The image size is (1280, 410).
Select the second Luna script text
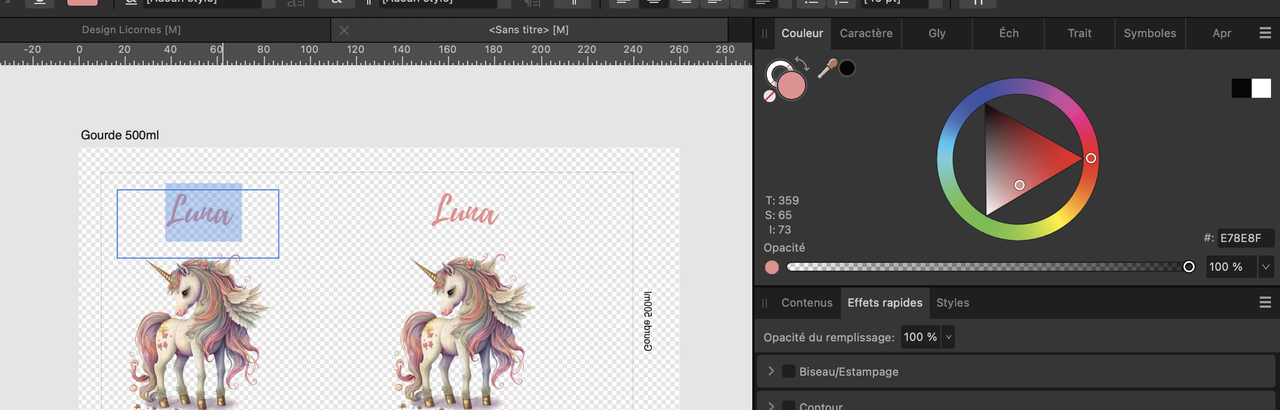click(x=465, y=211)
